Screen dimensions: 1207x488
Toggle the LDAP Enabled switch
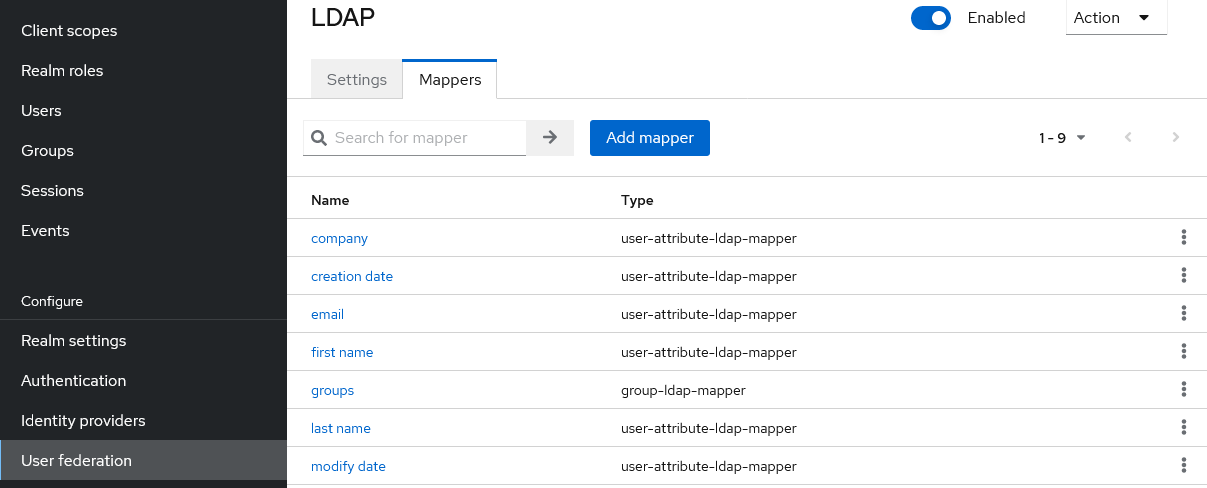[x=931, y=18]
